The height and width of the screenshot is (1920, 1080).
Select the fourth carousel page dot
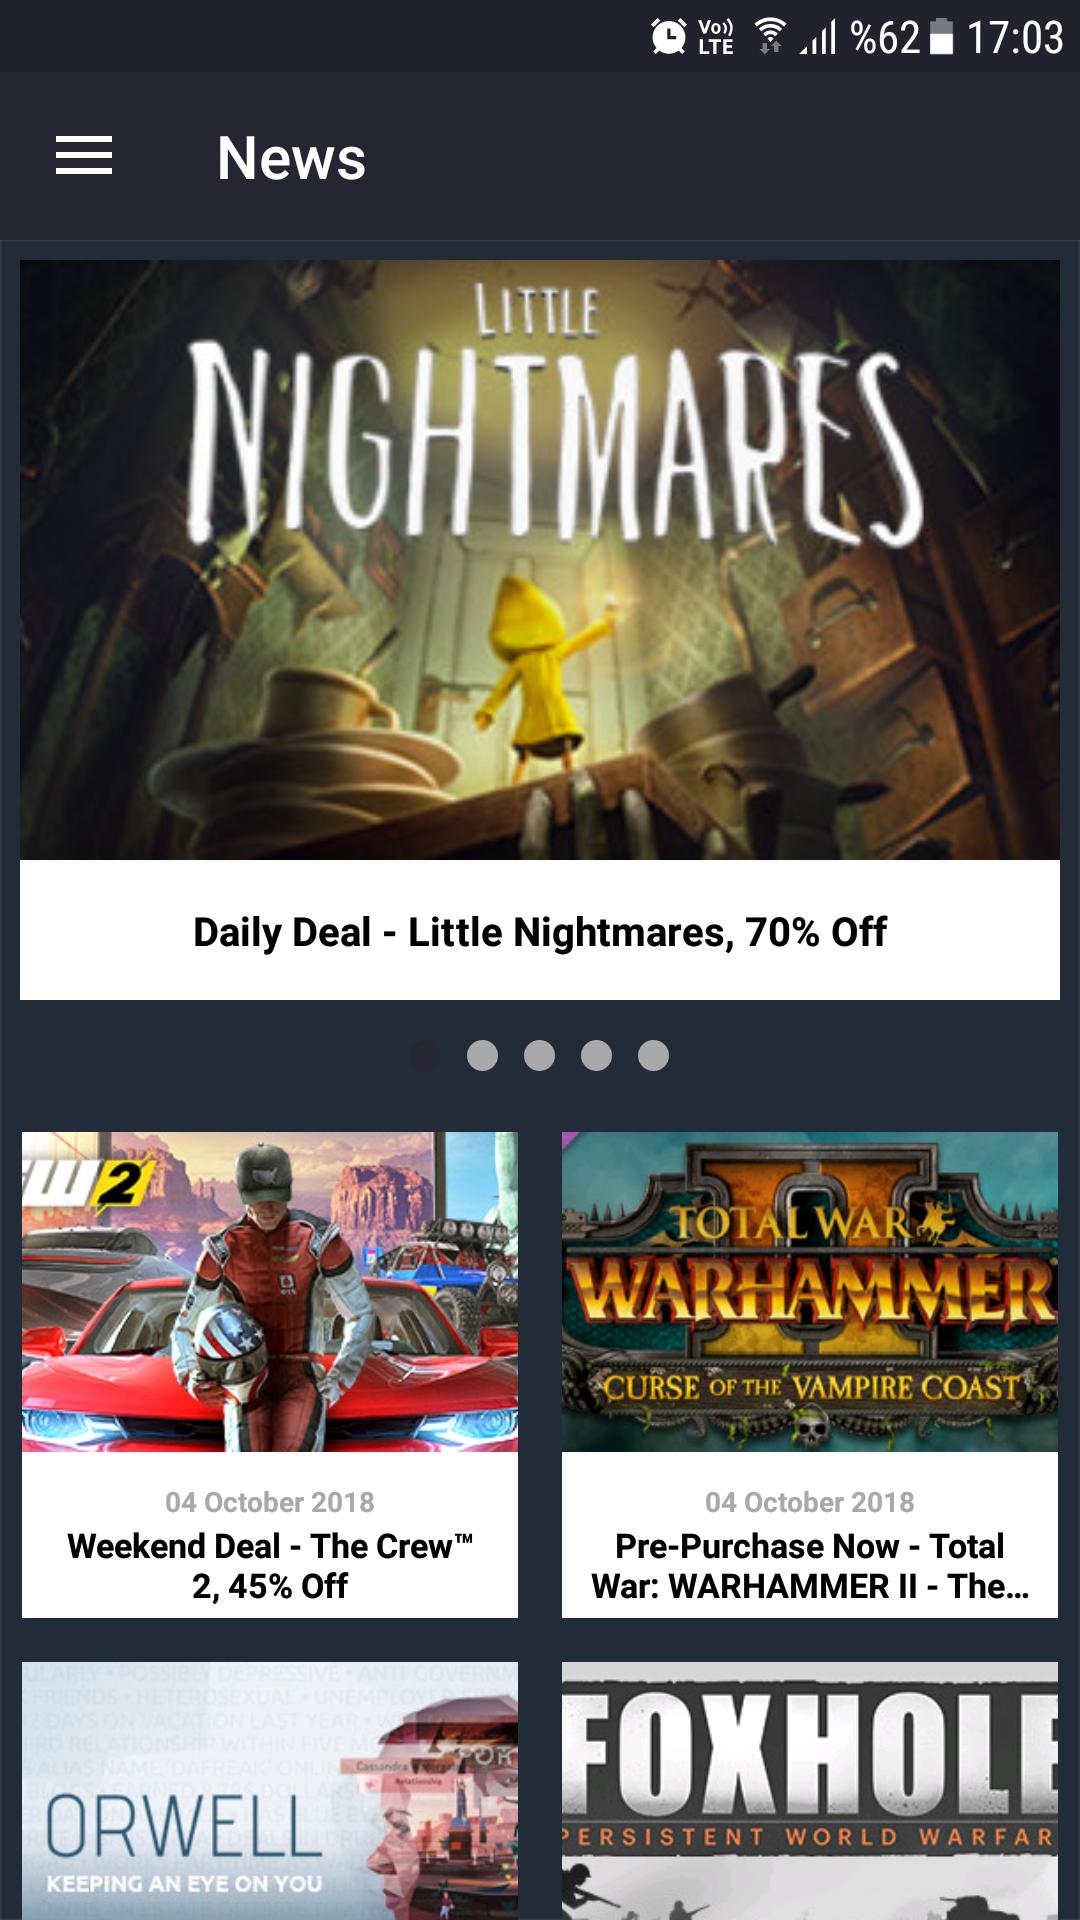coord(597,1055)
